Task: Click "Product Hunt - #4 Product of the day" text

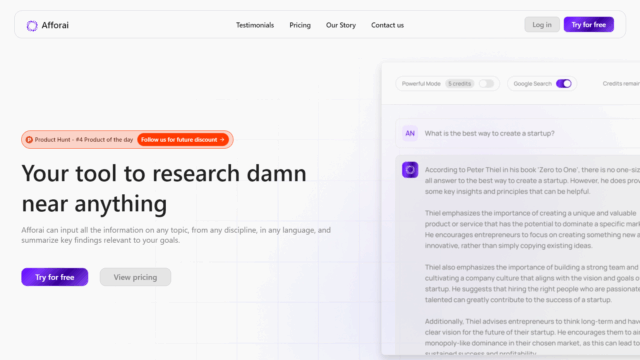Action: [84, 140]
